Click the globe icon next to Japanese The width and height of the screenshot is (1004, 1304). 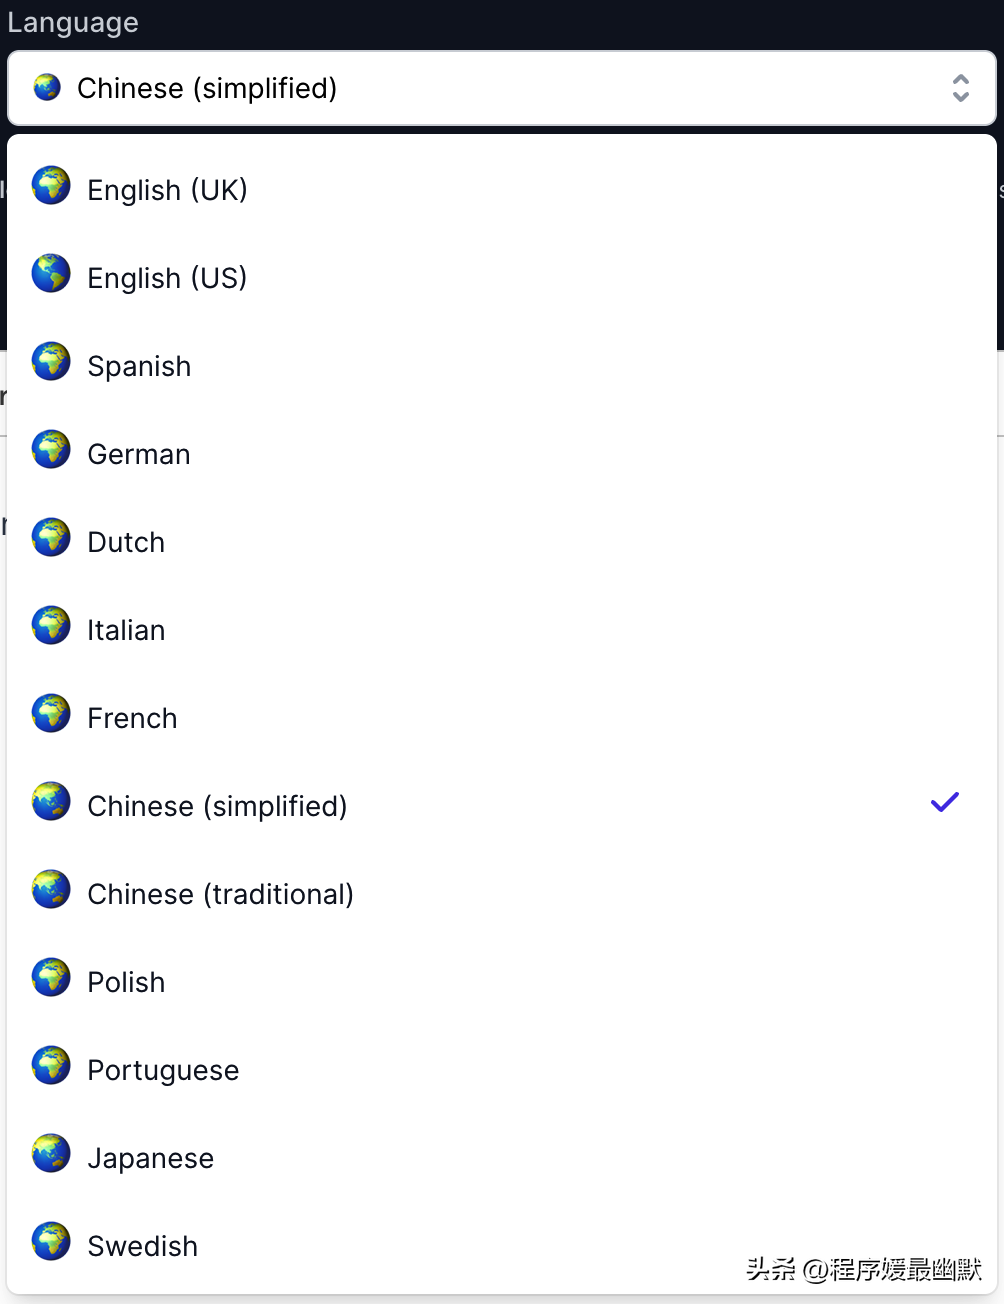[x=51, y=1154]
